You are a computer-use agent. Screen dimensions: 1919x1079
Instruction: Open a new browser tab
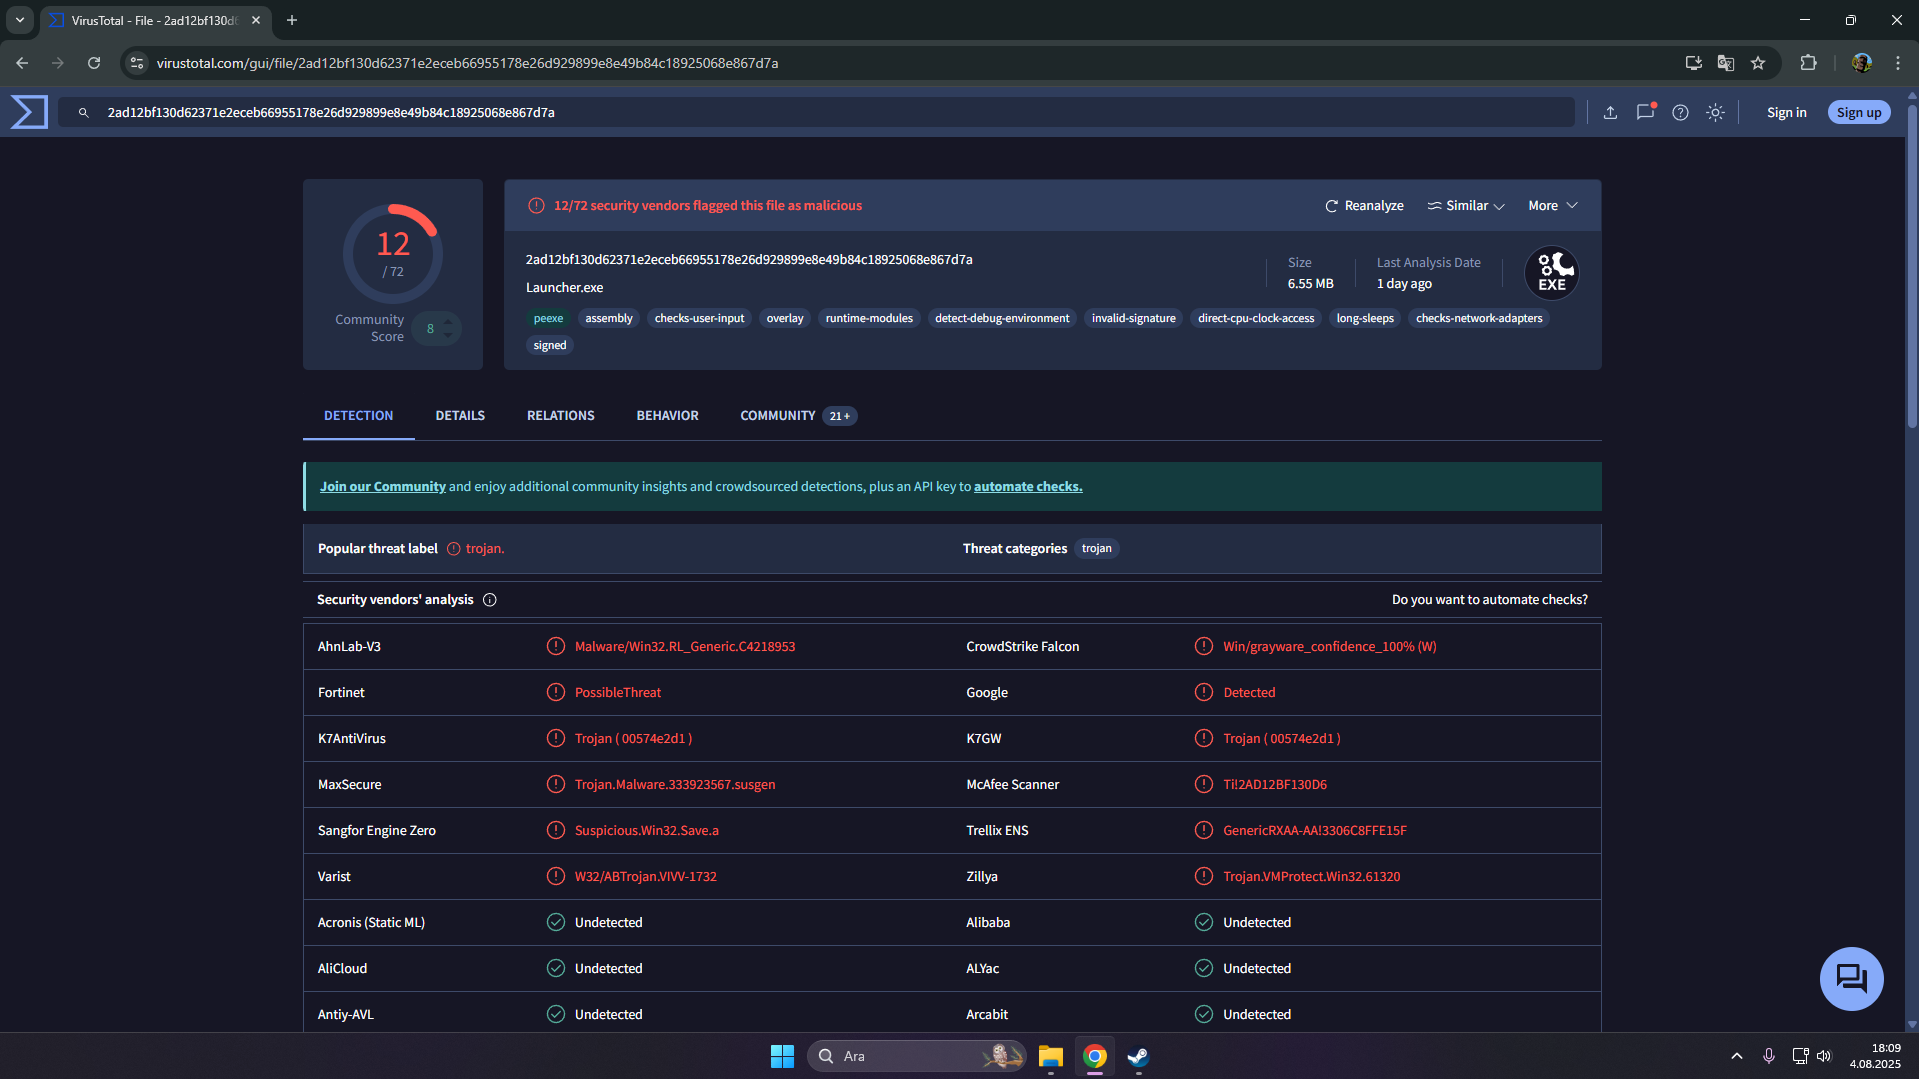tap(292, 20)
